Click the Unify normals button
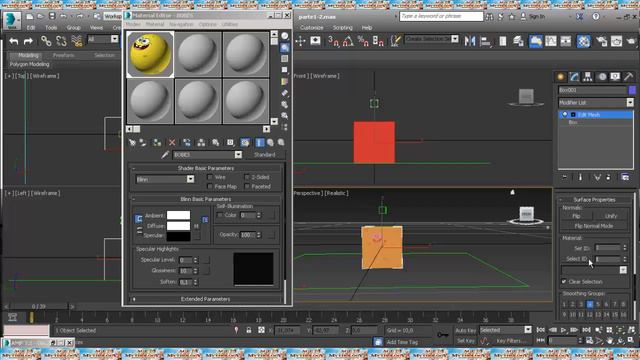 click(611, 216)
